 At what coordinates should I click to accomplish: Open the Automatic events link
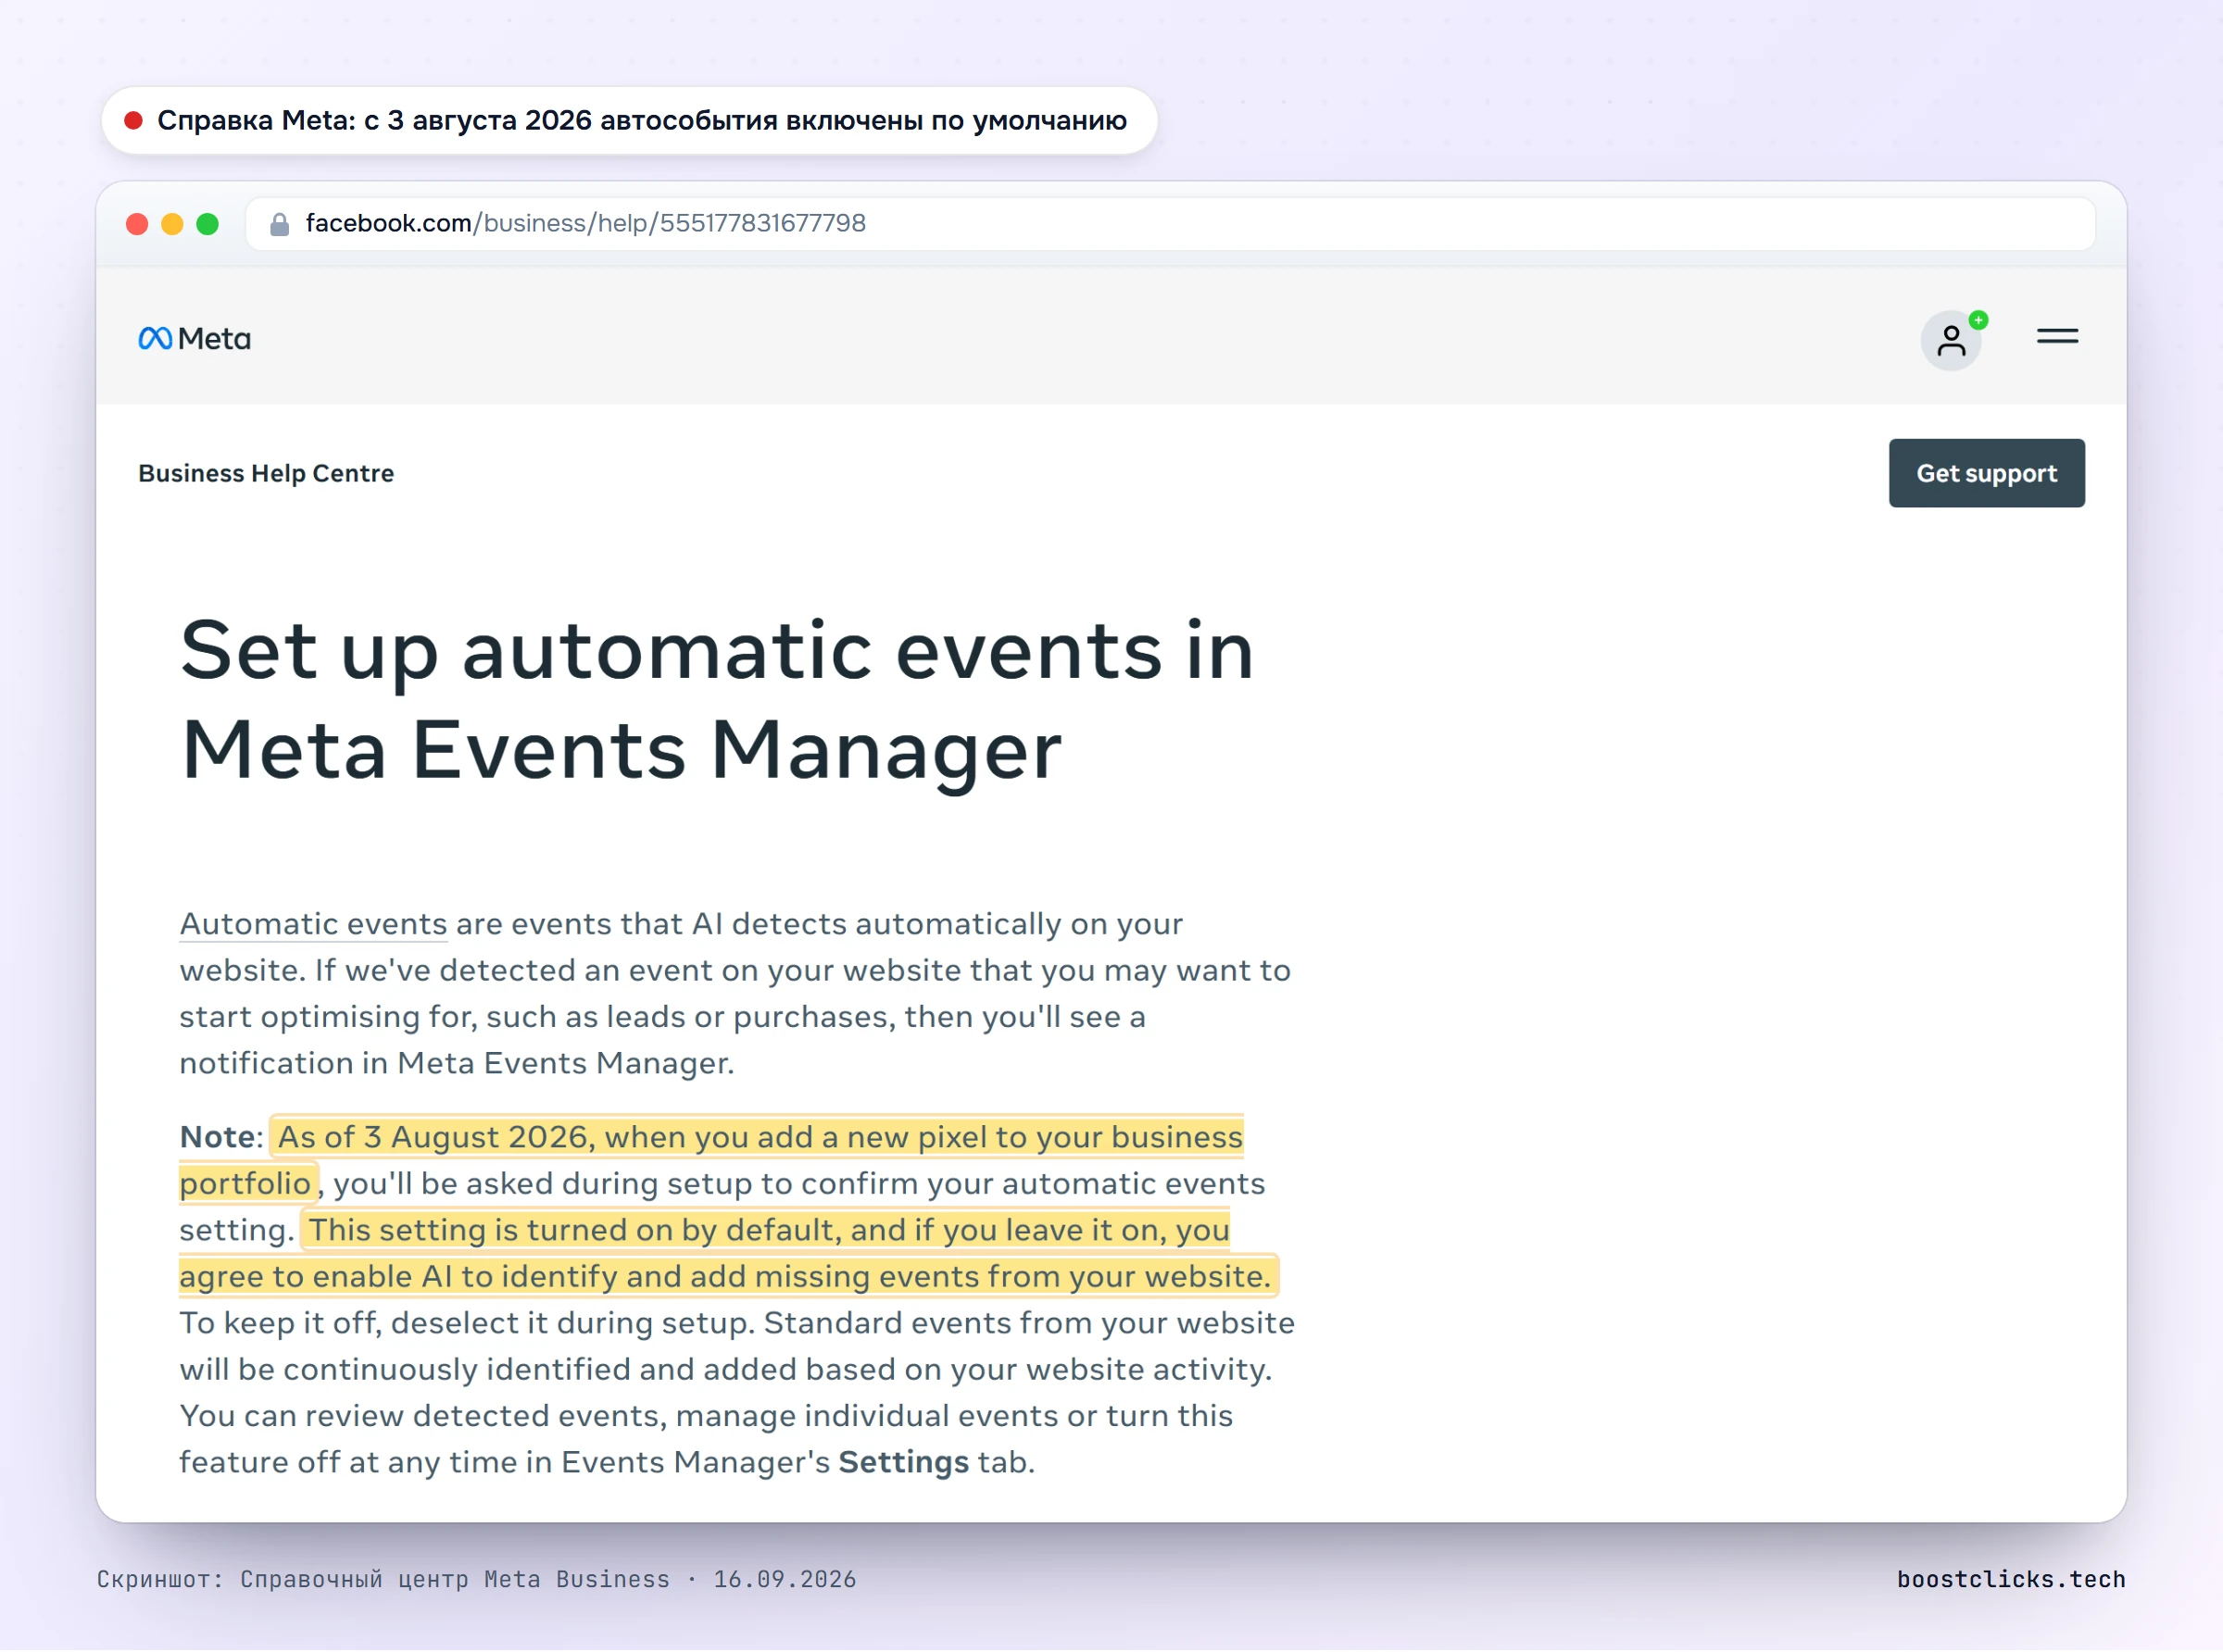click(313, 924)
